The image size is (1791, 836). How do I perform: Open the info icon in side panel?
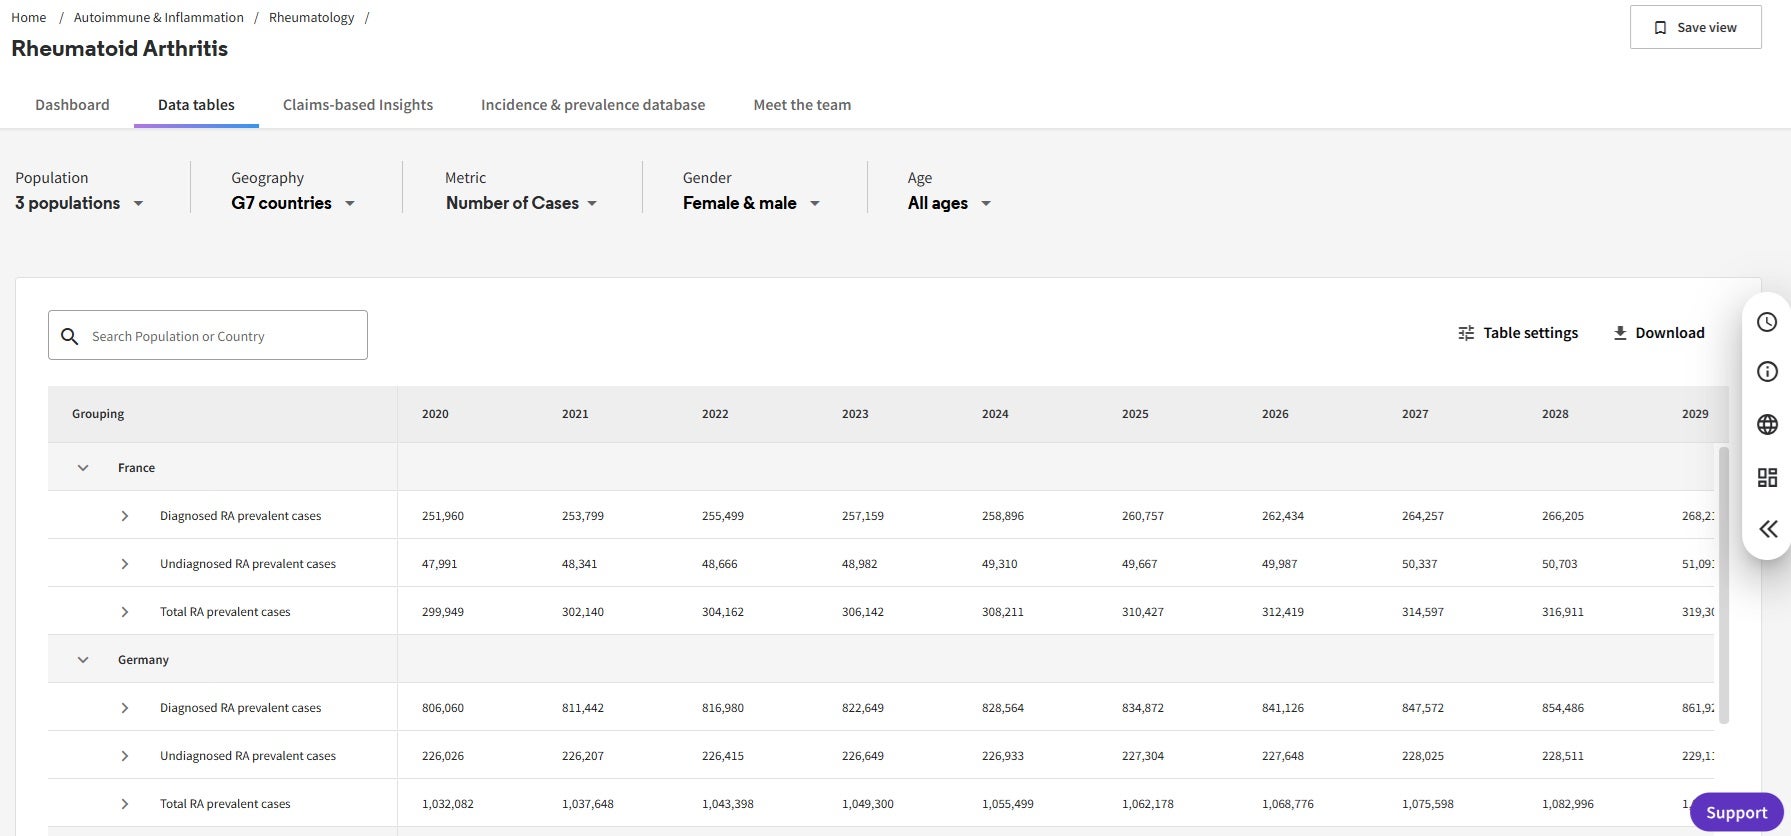click(1767, 372)
